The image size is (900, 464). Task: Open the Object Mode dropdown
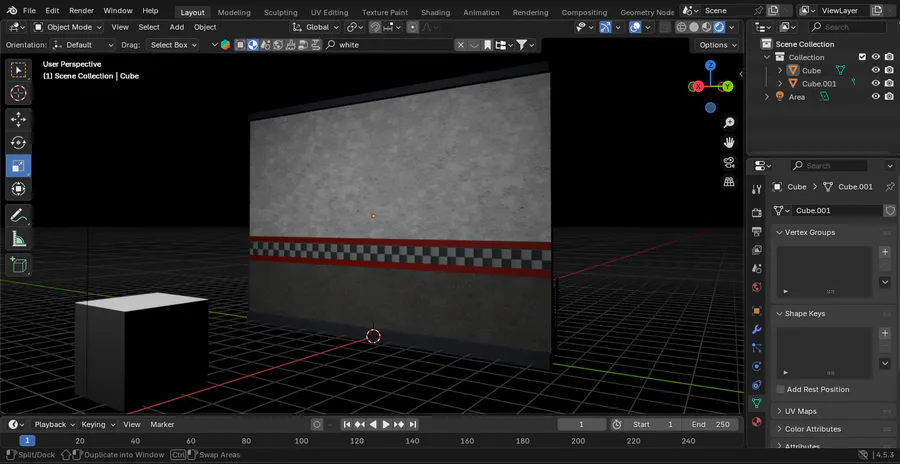(67, 27)
